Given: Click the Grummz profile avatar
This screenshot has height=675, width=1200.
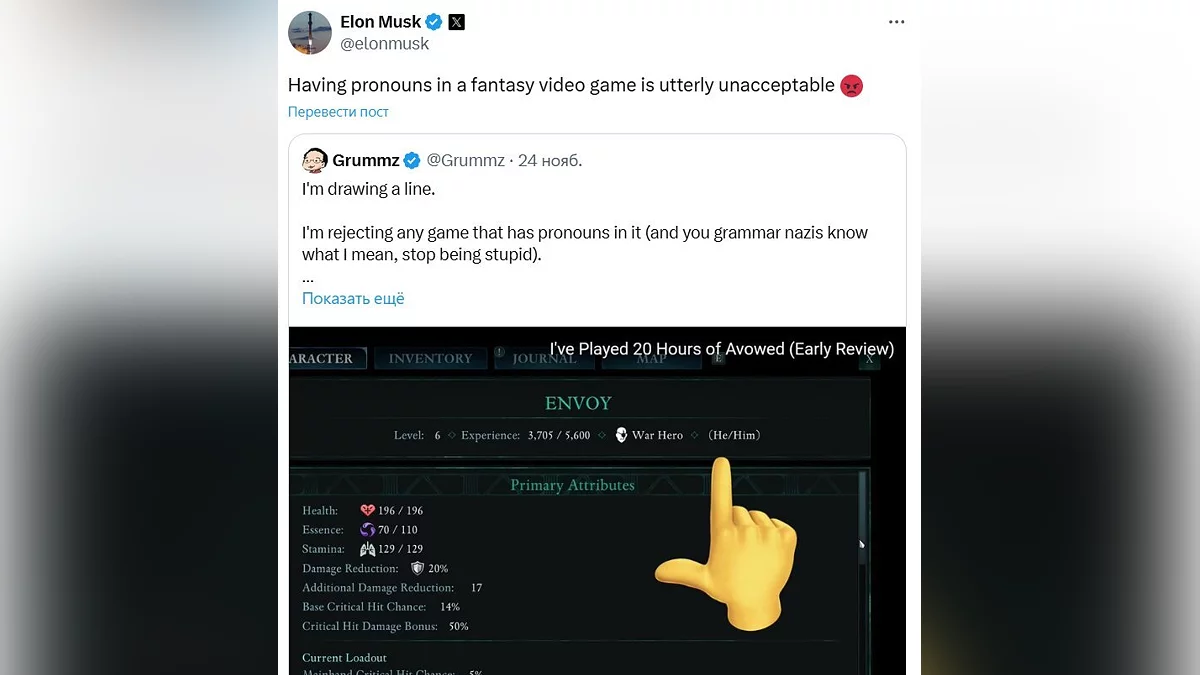Looking at the screenshot, I should coord(315,160).
